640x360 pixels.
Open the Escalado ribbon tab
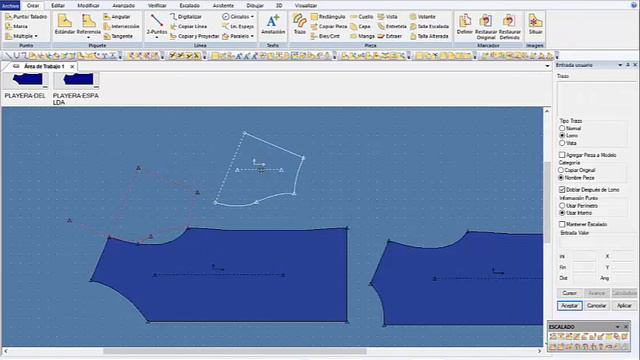(x=190, y=6)
